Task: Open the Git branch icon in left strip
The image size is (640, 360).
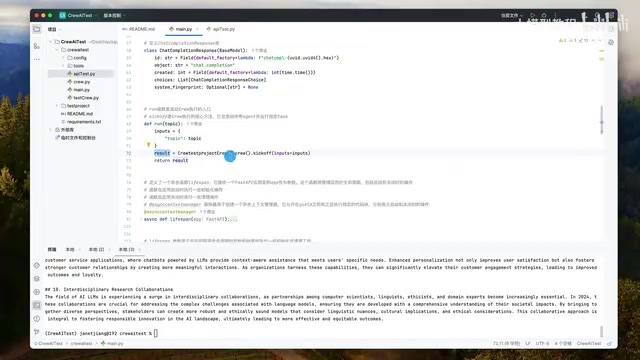Action: point(37,332)
